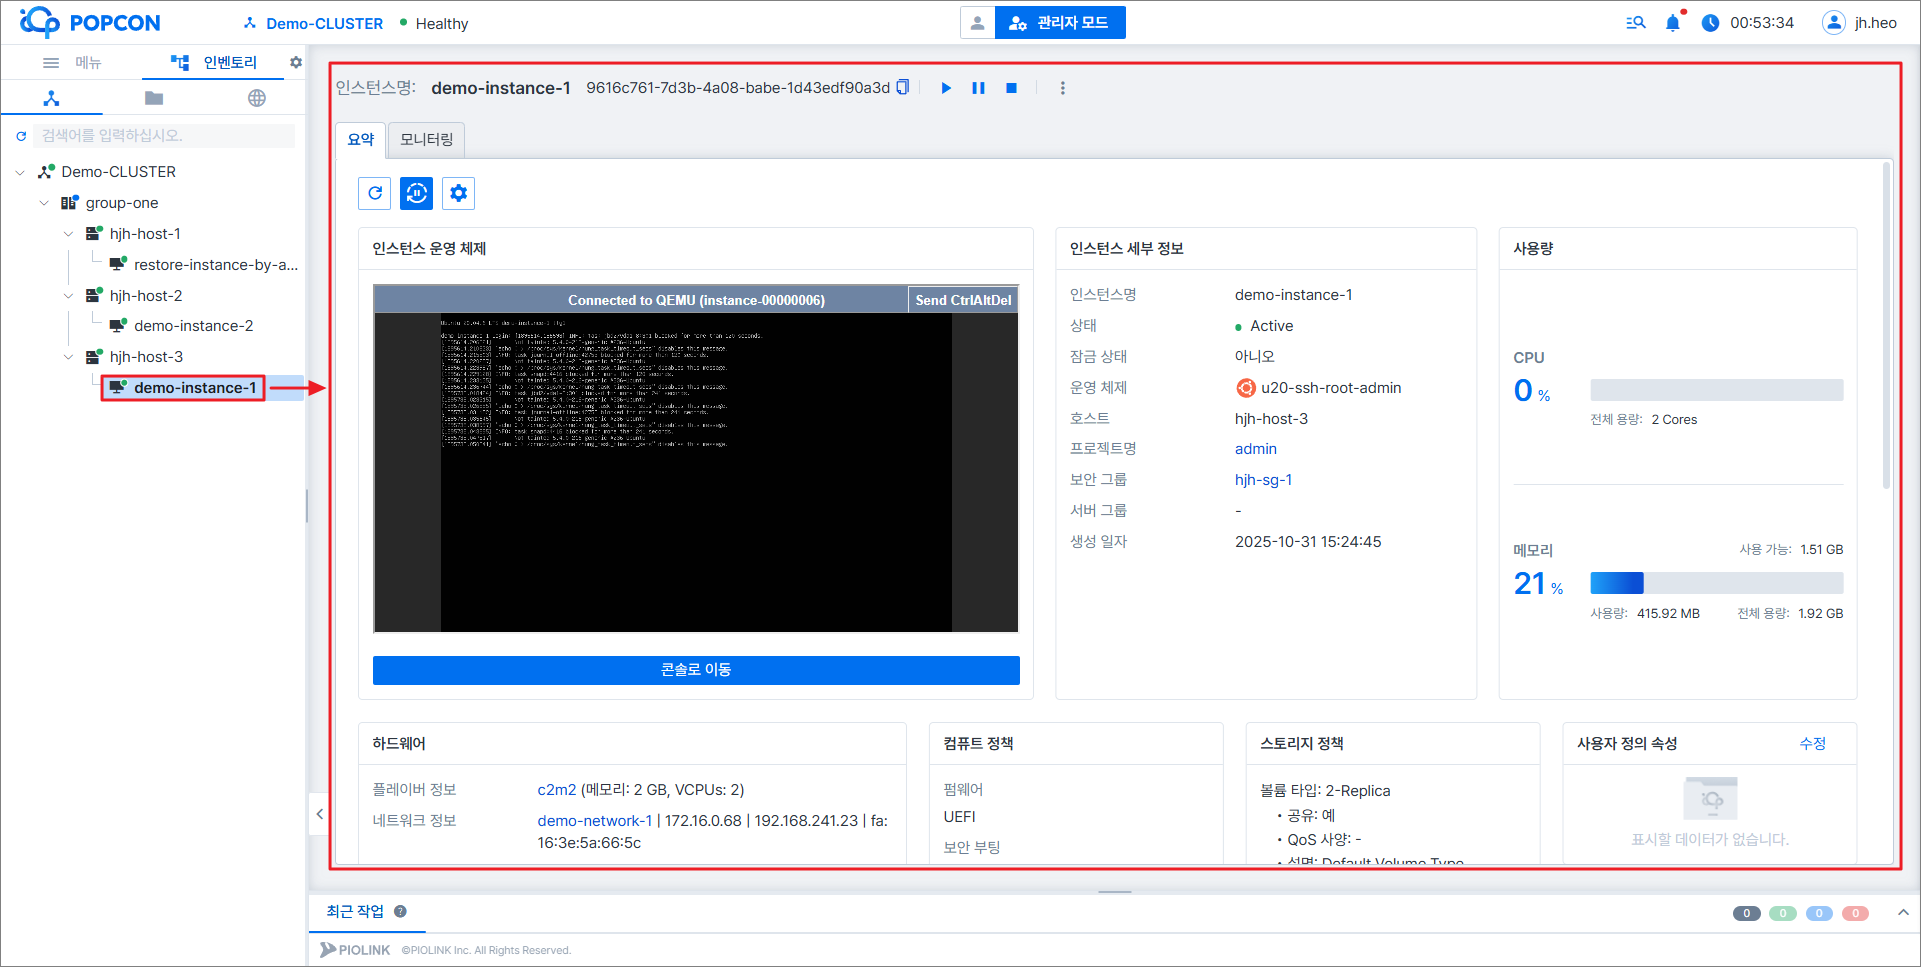Click the 콘솔로 이동 button
Screen dimensions: 1921x967
tap(696, 670)
